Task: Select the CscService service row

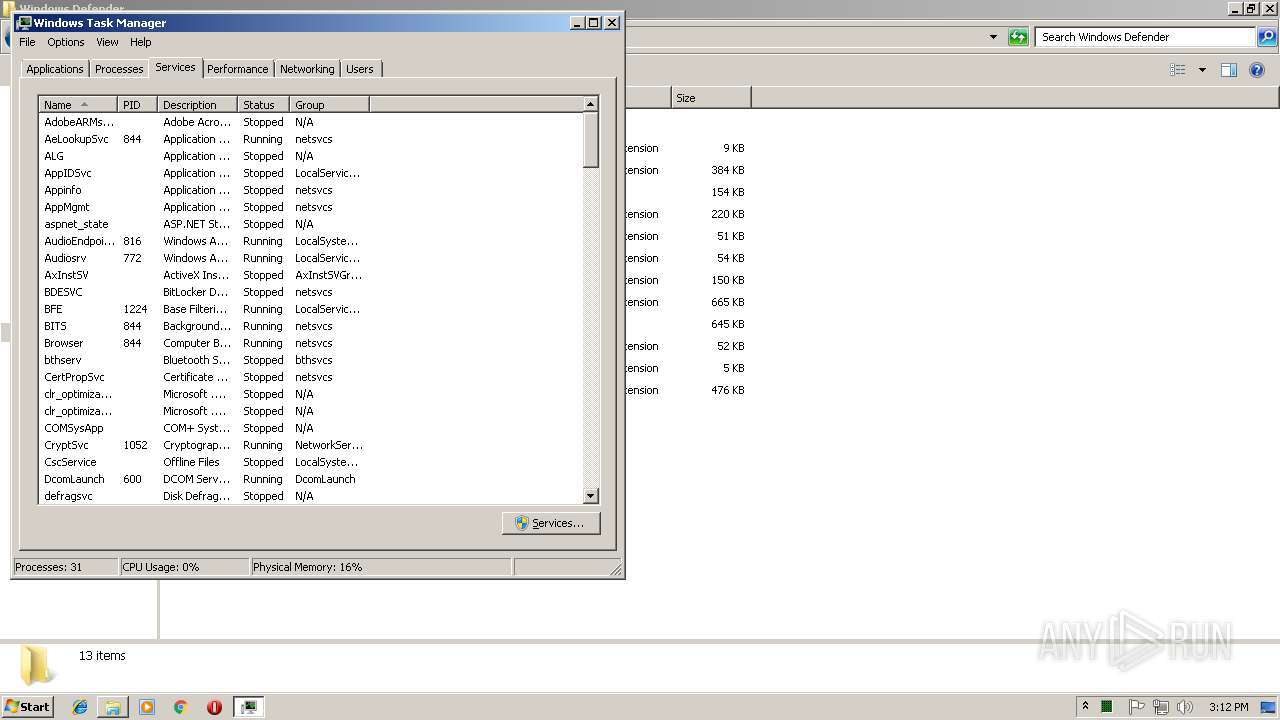Action: point(310,462)
